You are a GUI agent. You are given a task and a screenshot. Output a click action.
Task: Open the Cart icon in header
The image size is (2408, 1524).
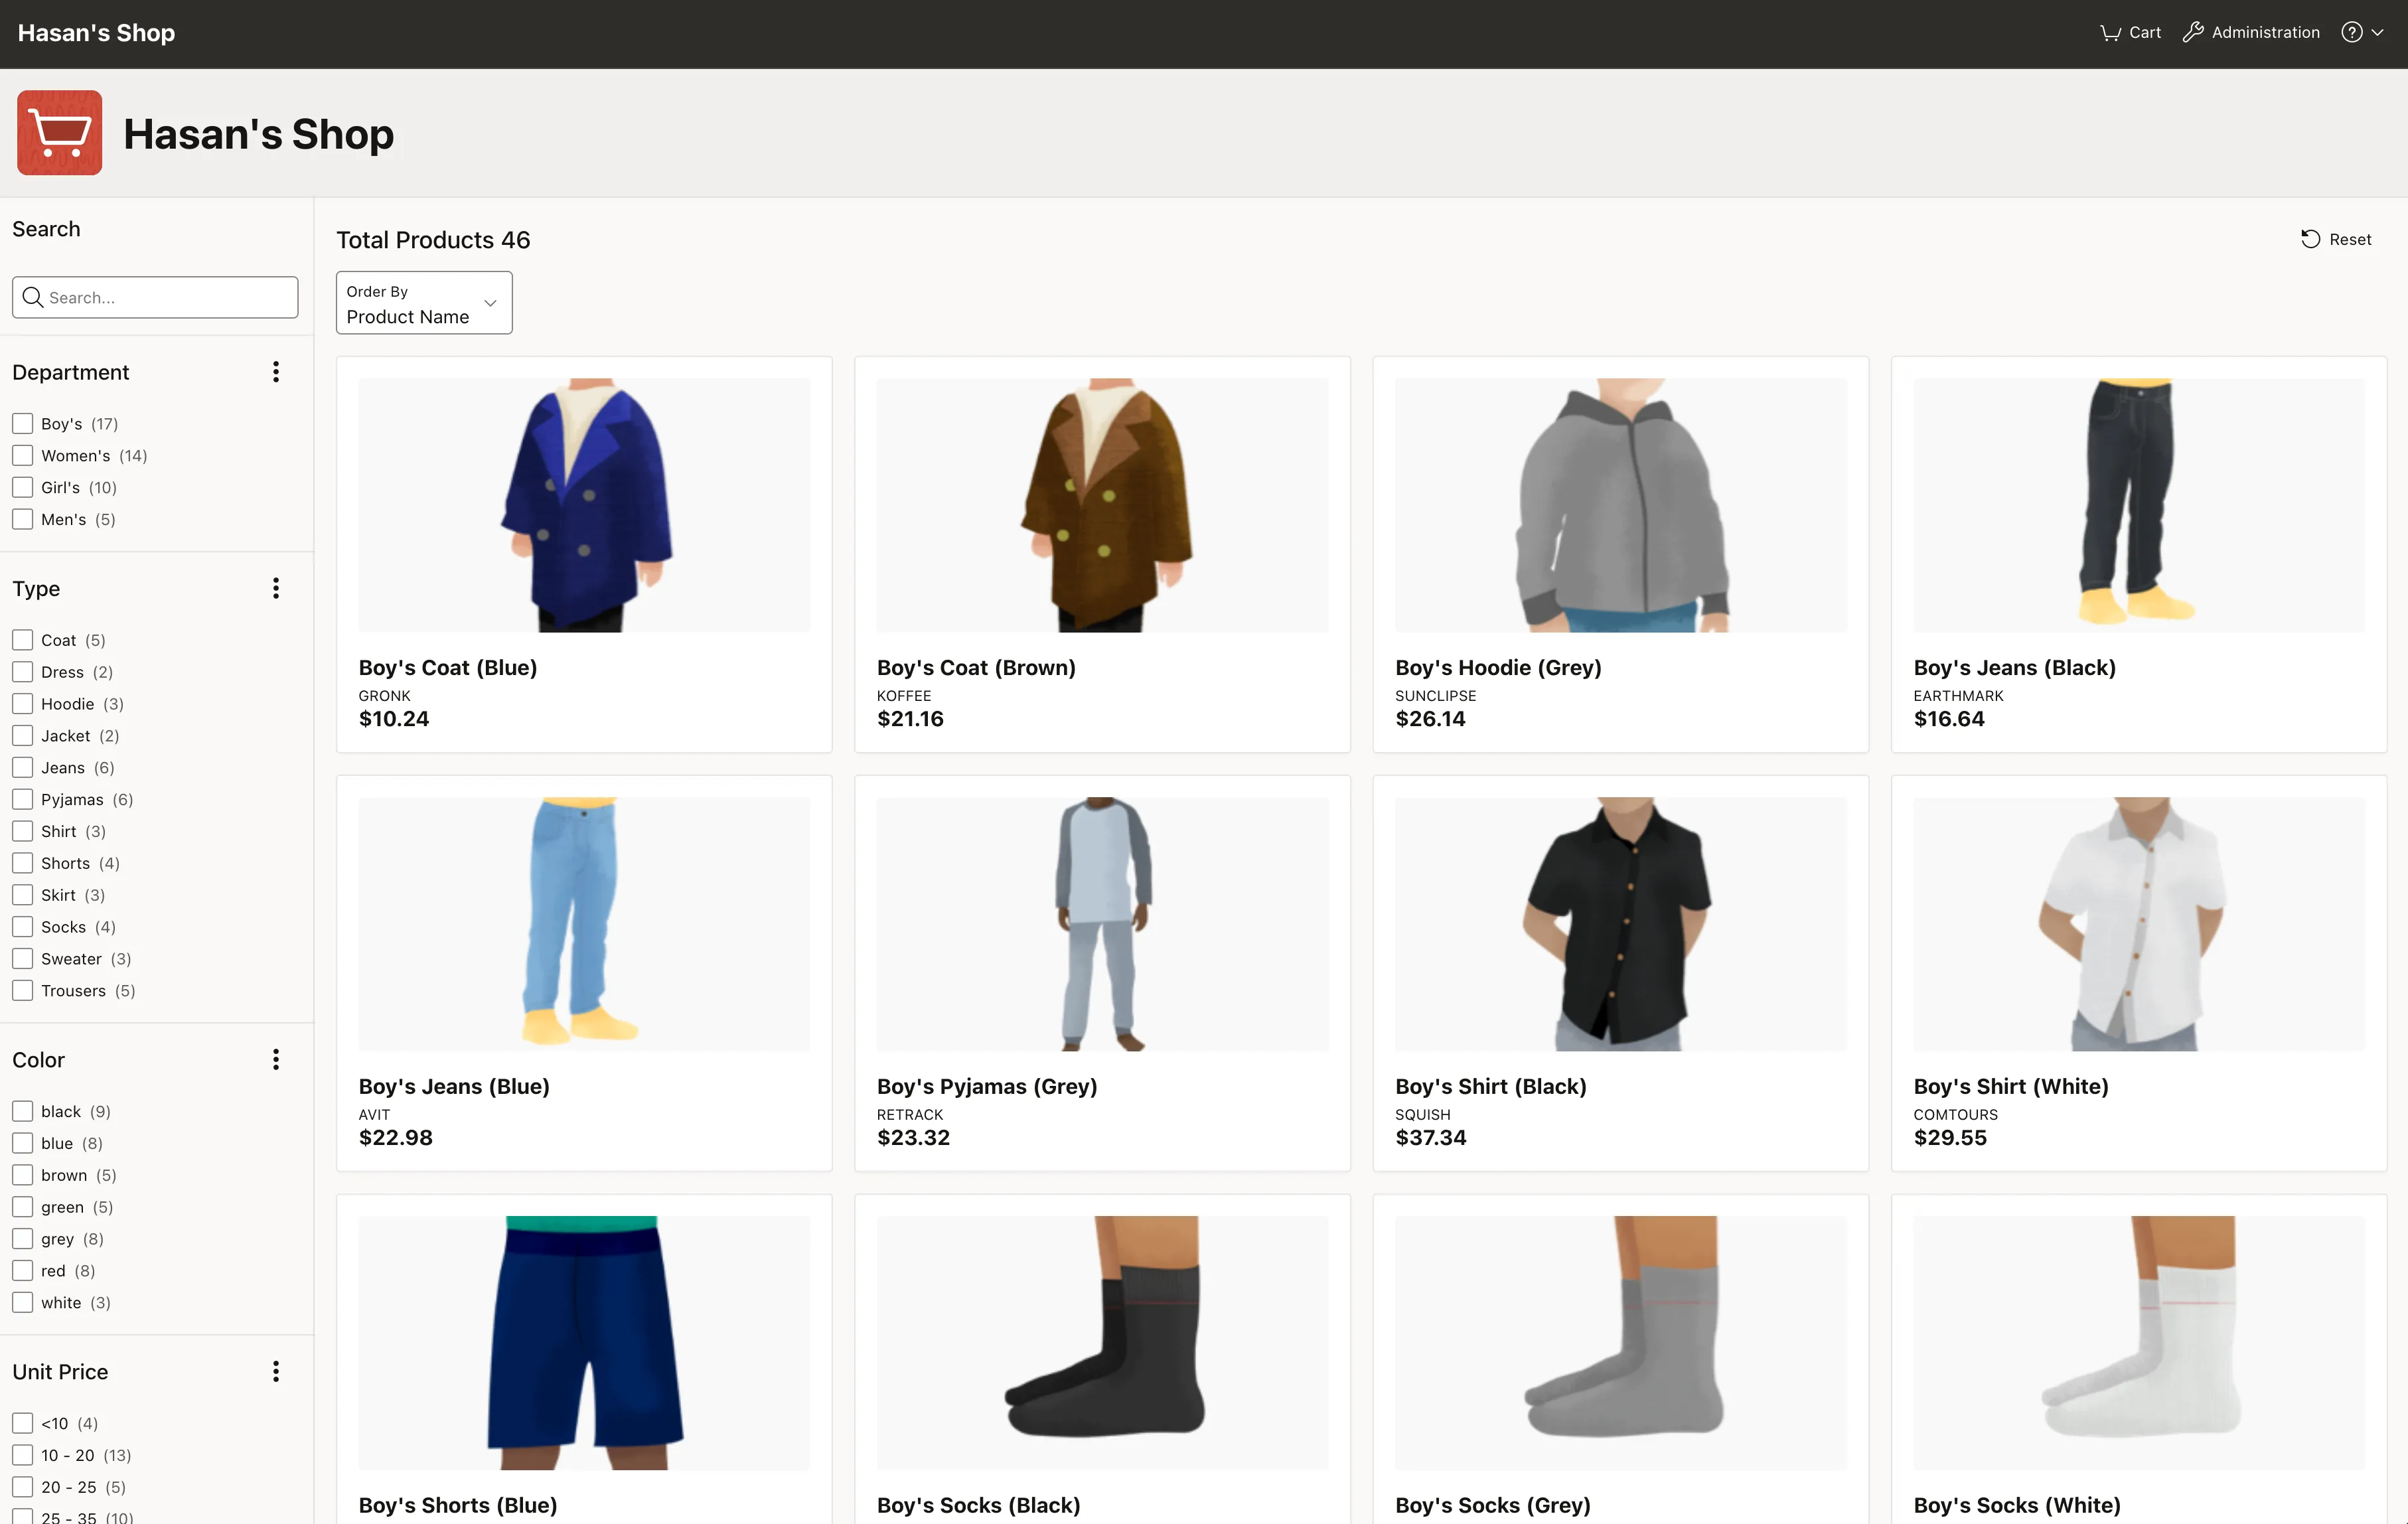pos(2110,33)
